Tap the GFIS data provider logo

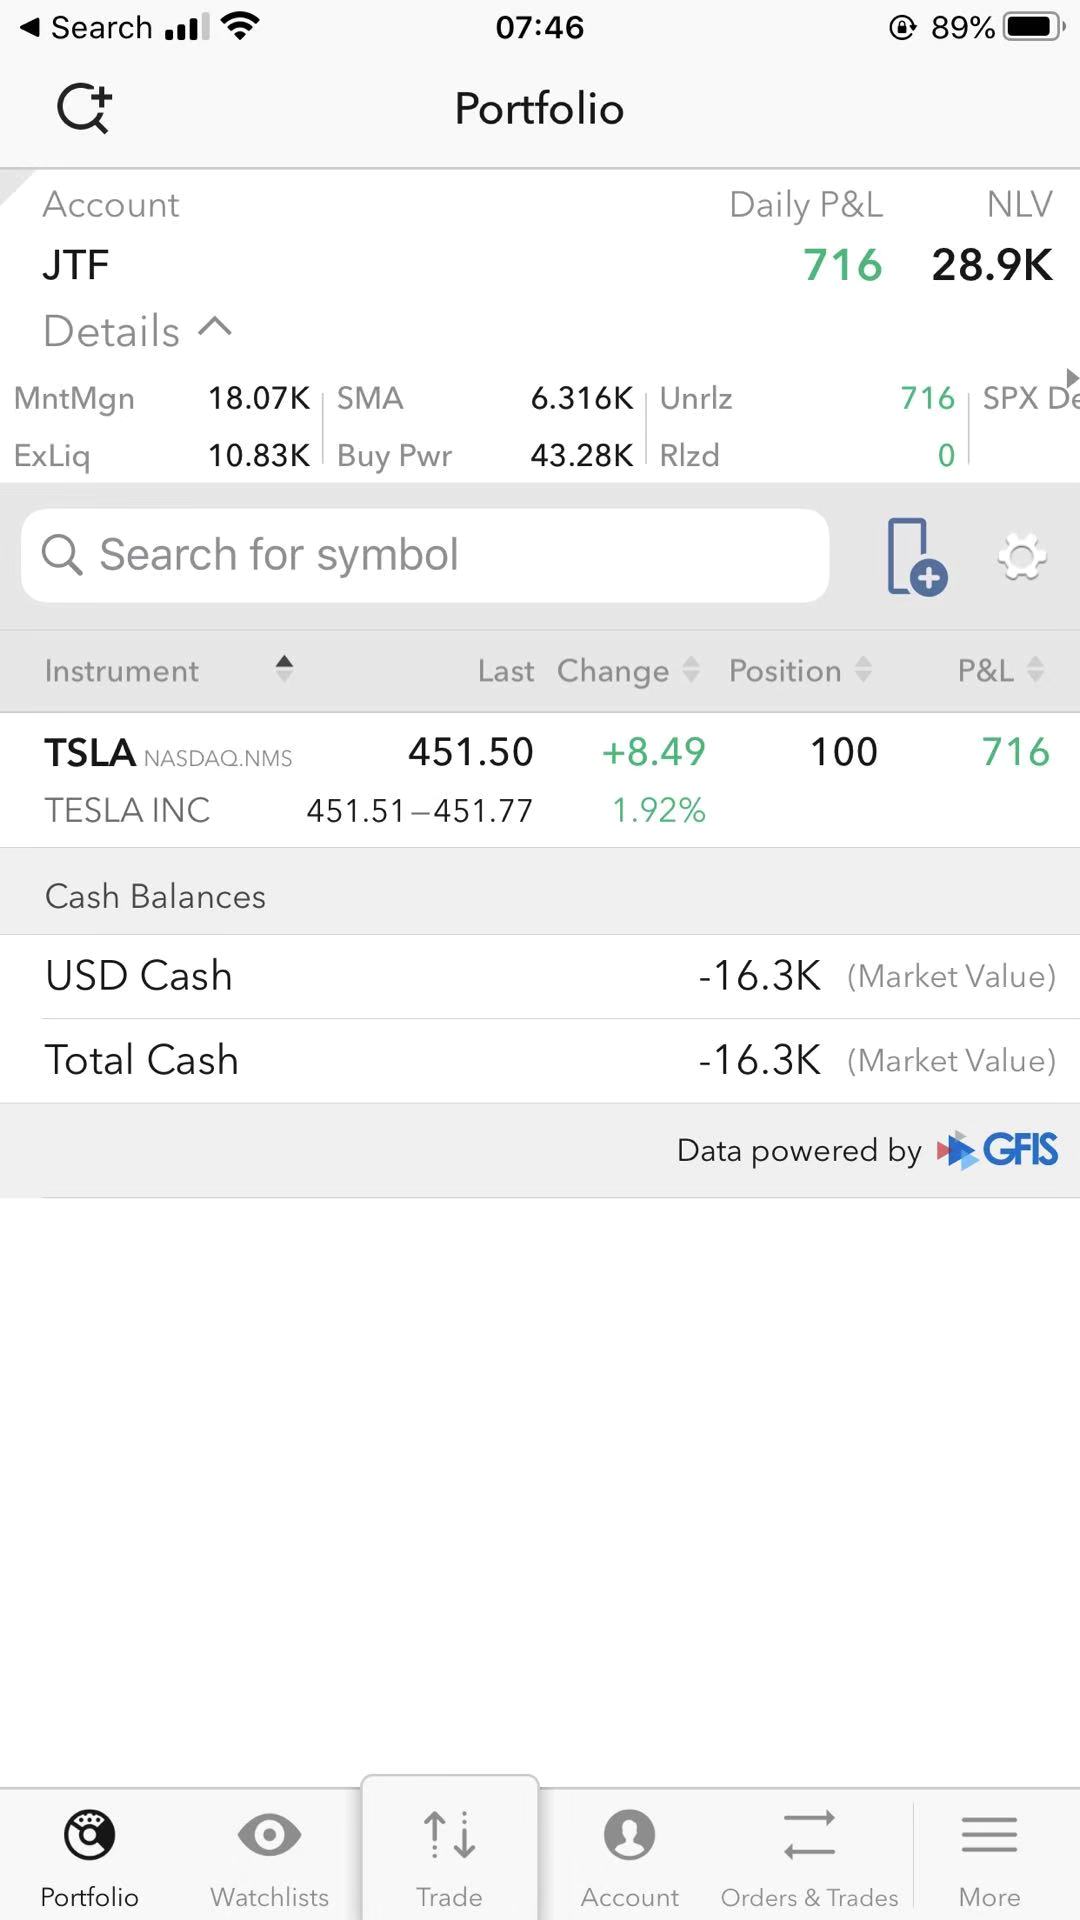click(997, 1150)
